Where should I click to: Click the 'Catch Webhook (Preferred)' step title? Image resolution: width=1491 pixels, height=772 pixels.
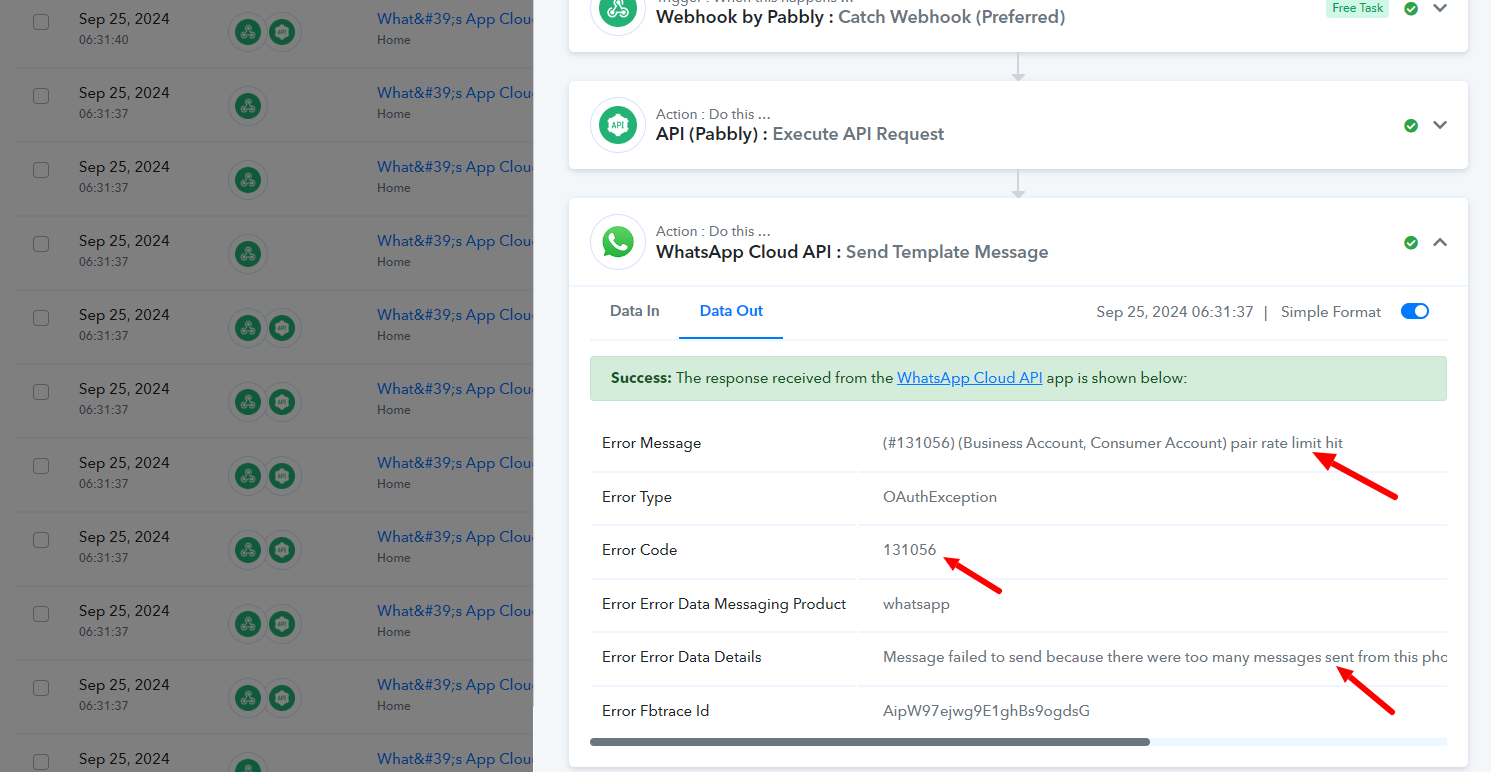pos(951,17)
